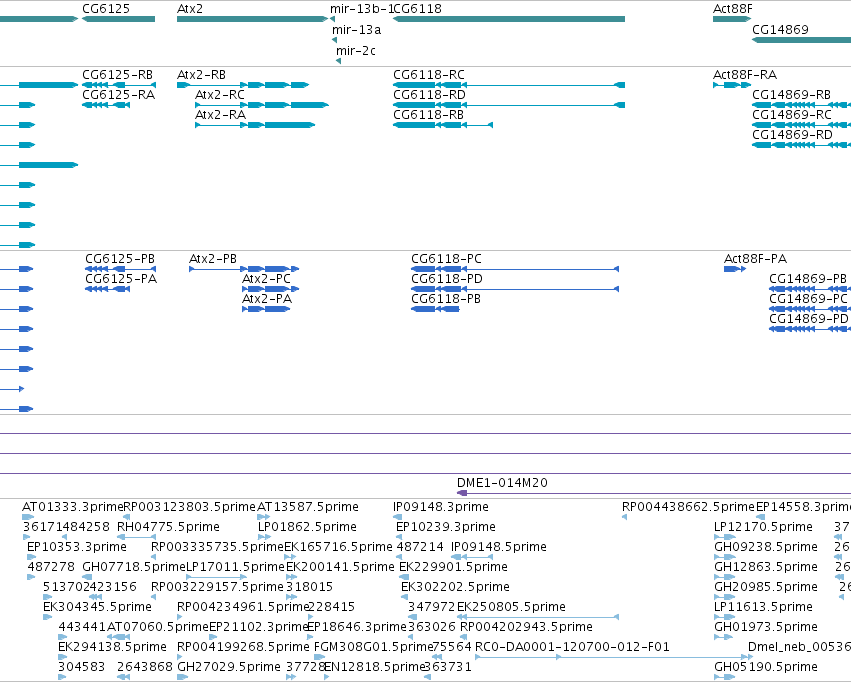Click the CG6118-PD protein label
This screenshot has height=682, width=851.
coord(447,278)
